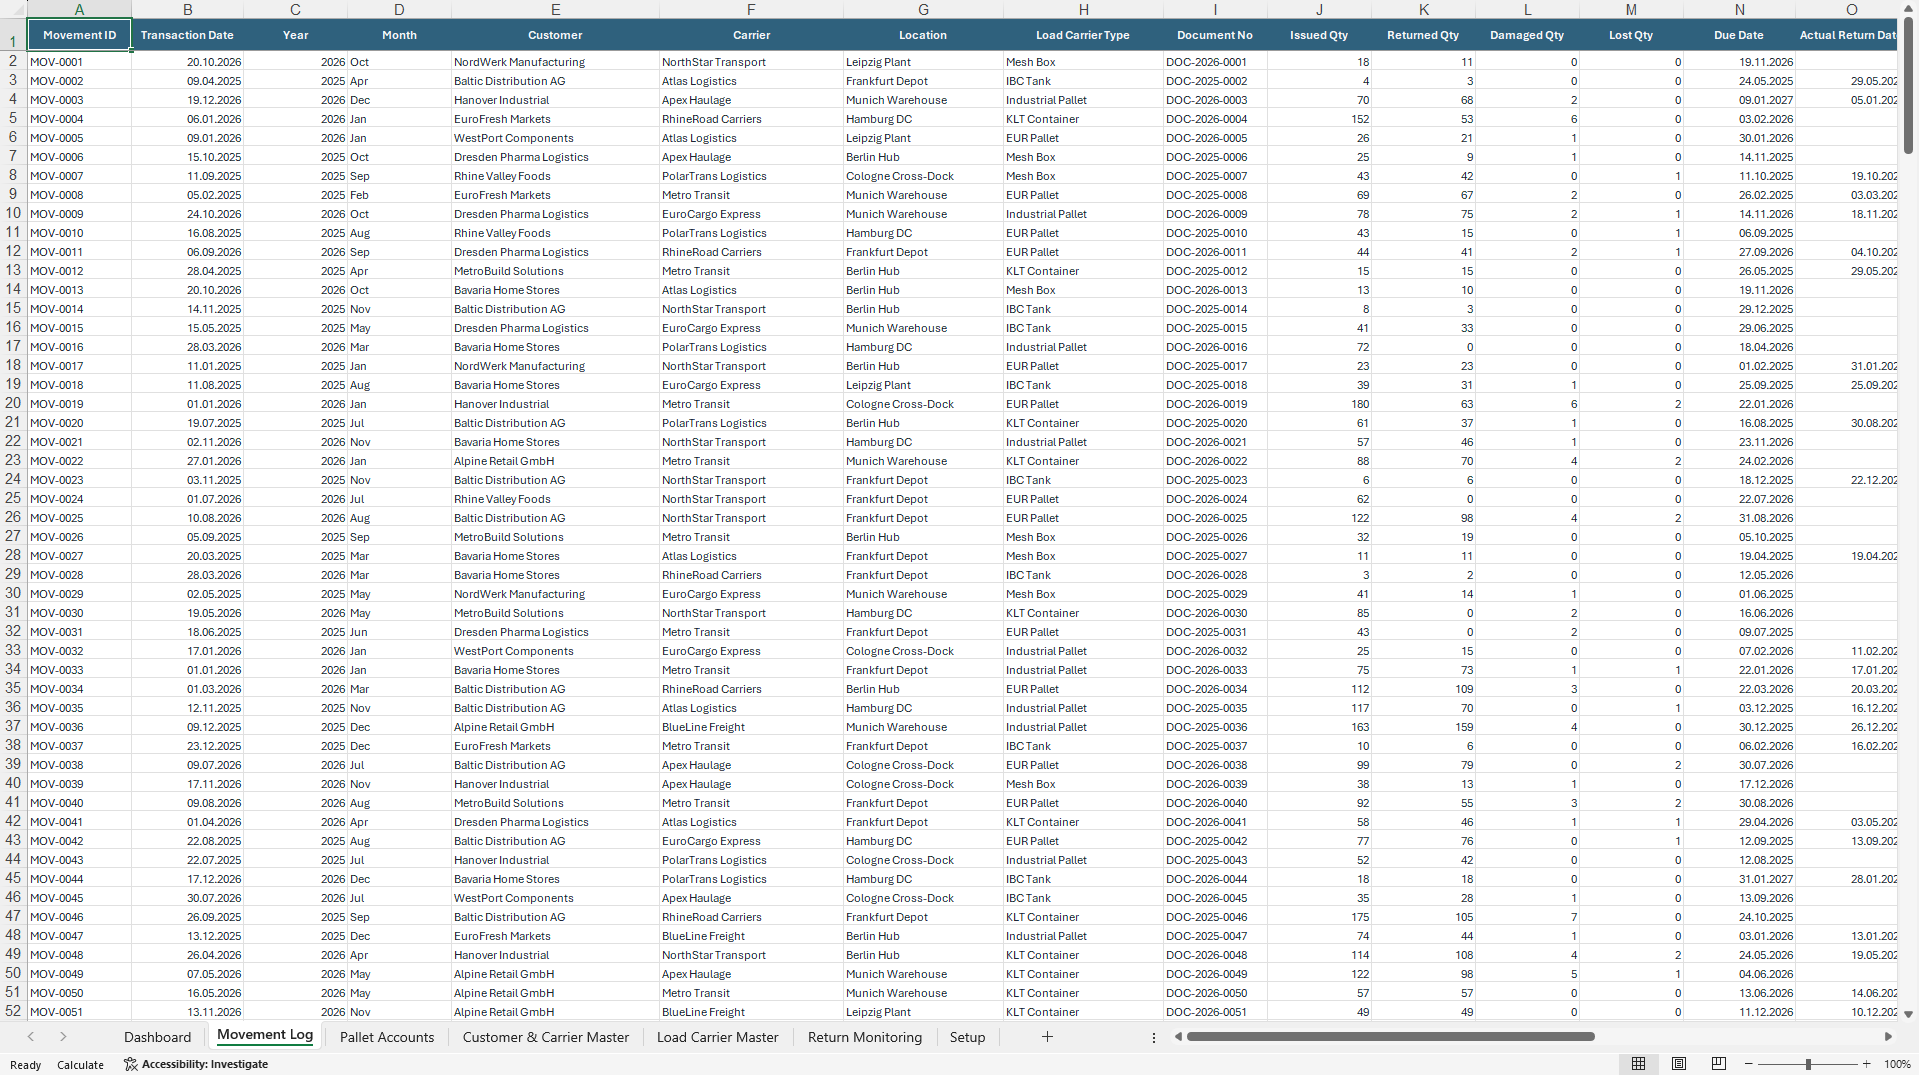
Task: Click the sheet tab options dots
Action: (x=1153, y=1038)
